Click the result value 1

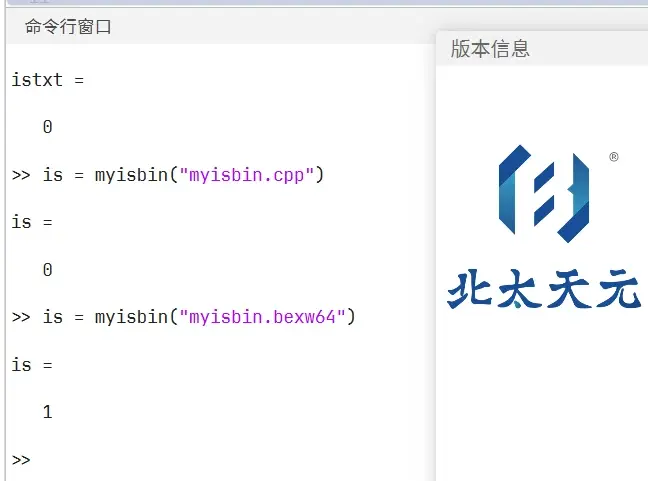click(x=48, y=412)
